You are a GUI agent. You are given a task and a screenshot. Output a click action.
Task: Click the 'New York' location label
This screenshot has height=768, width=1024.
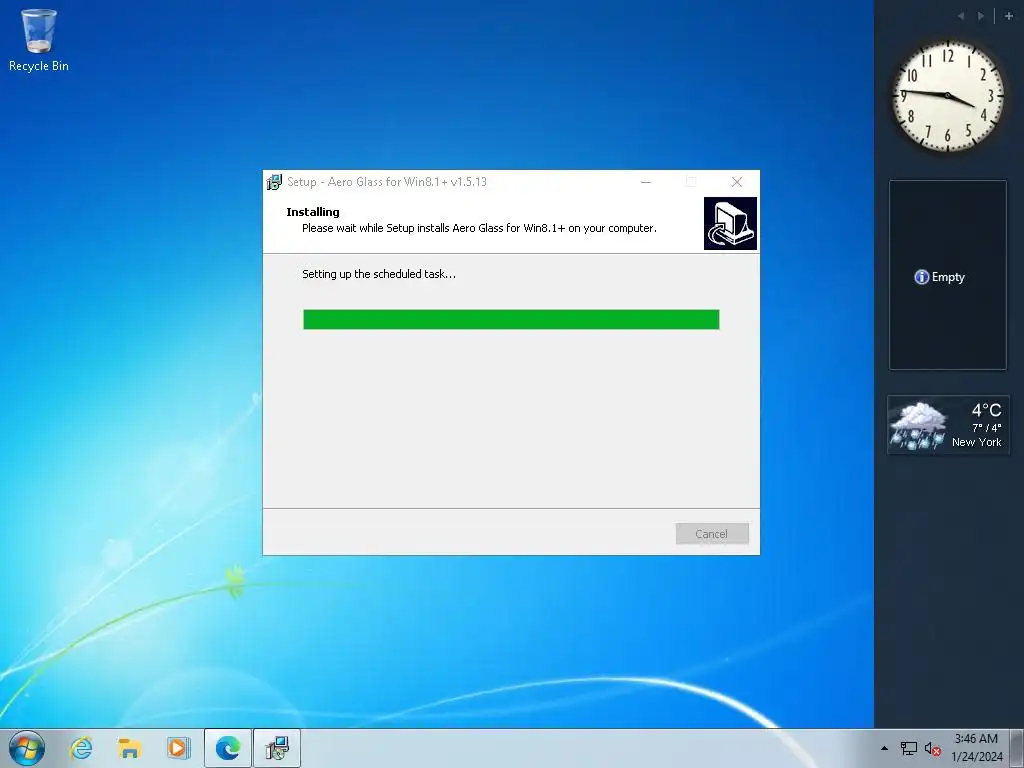tap(976, 442)
